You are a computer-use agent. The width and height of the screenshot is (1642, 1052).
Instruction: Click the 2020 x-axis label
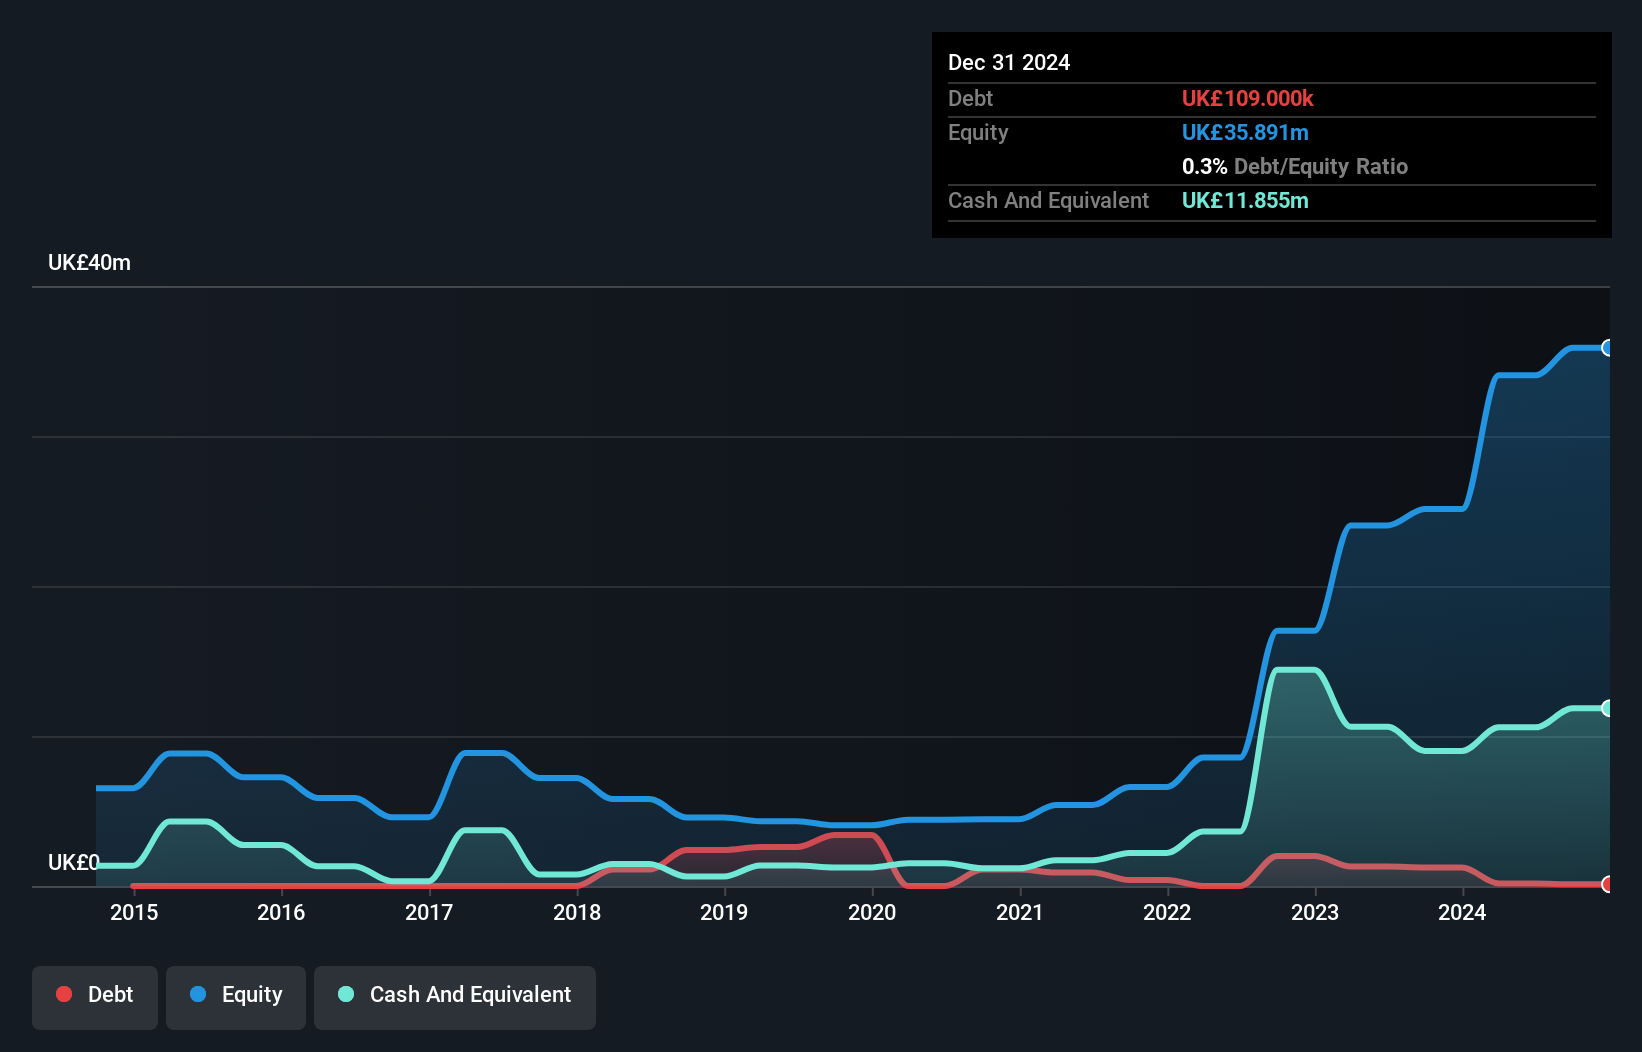point(872,912)
